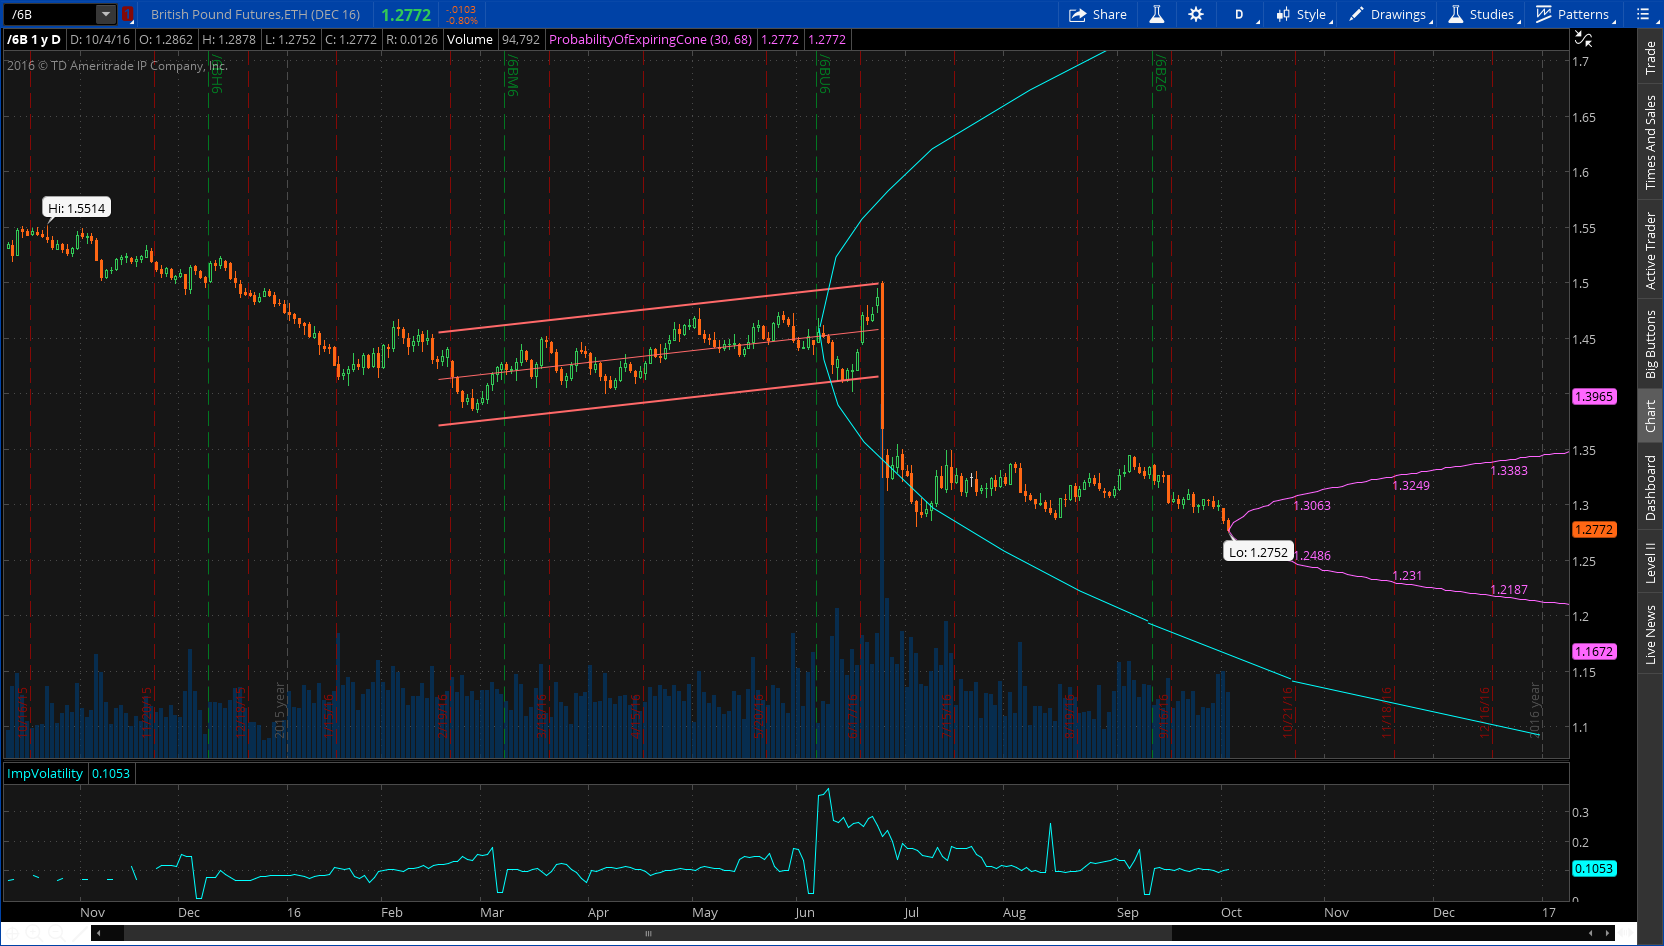This screenshot has height=946, width=1664.
Task: Click the 1.1672 magenta price axis label
Action: pos(1594,652)
